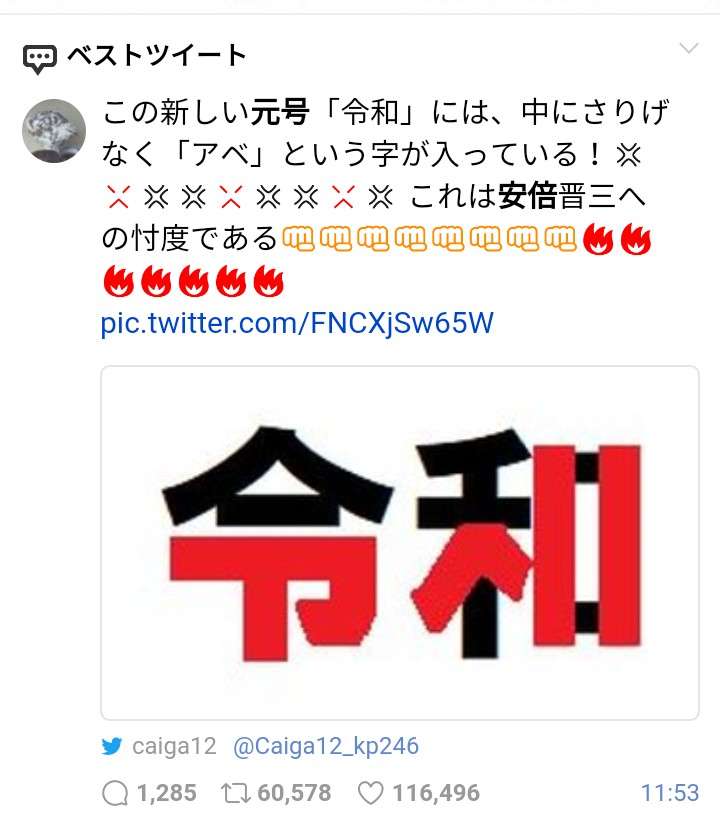
Task: Like the tweet with heart icon
Action: 371,793
